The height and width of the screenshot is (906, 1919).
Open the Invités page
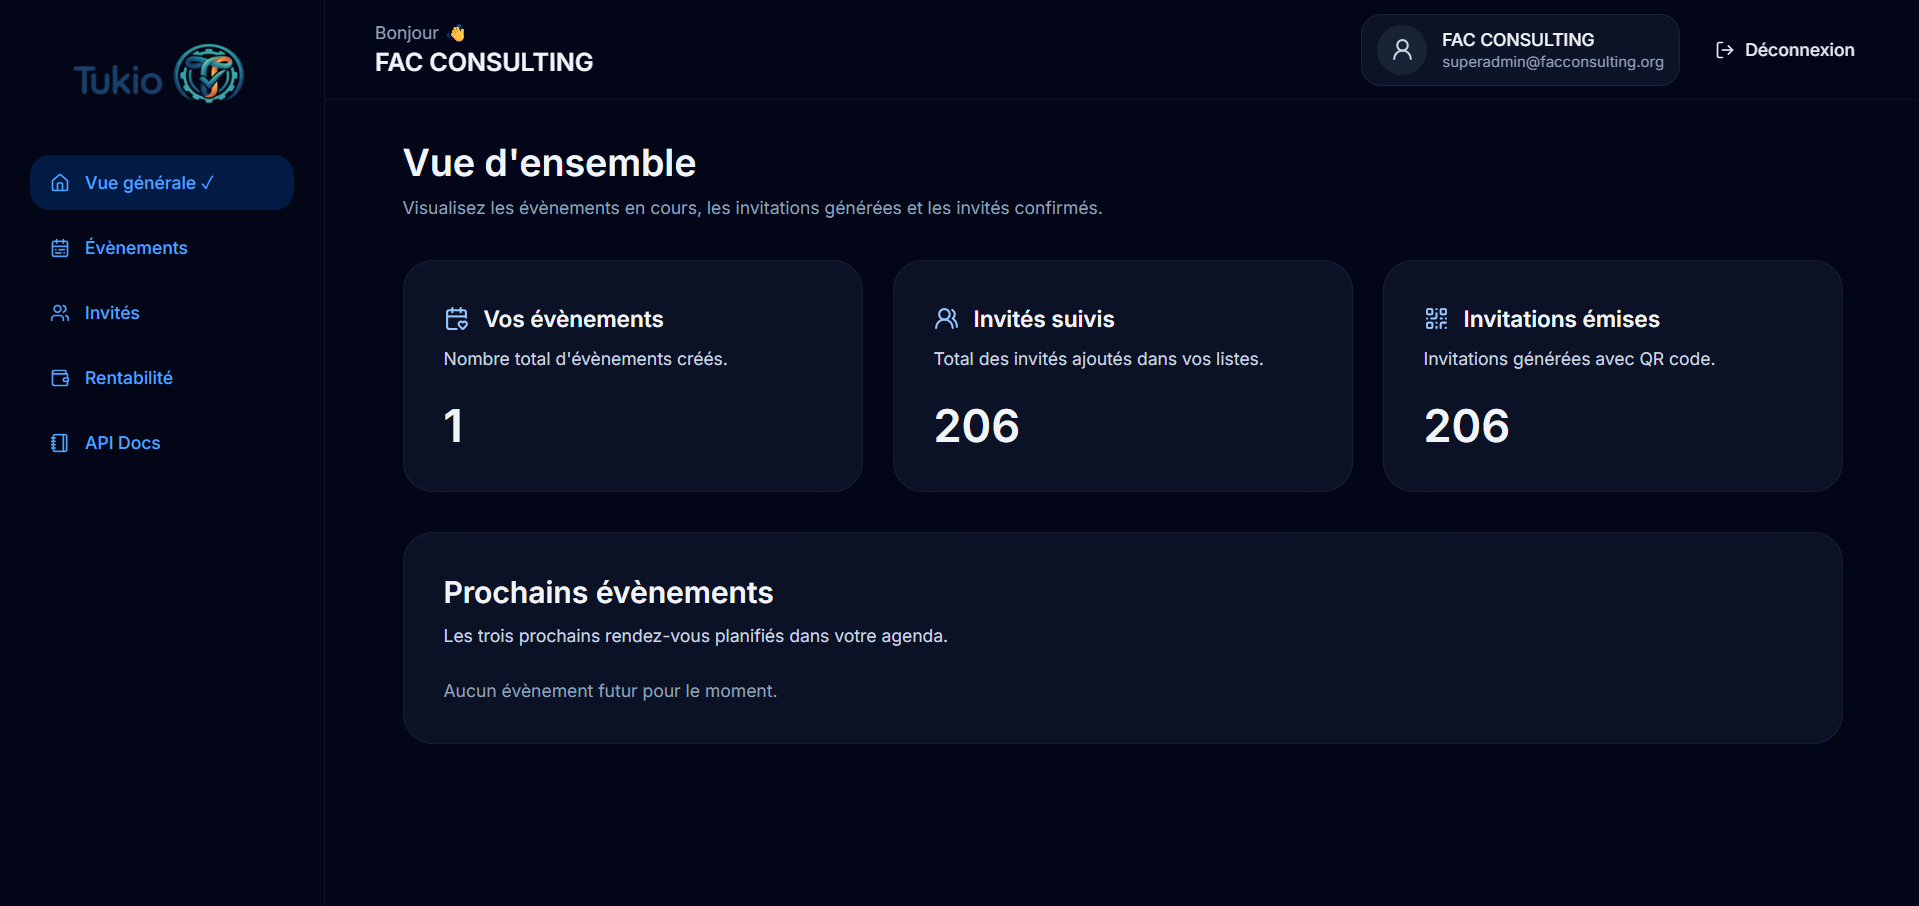[112, 313]
